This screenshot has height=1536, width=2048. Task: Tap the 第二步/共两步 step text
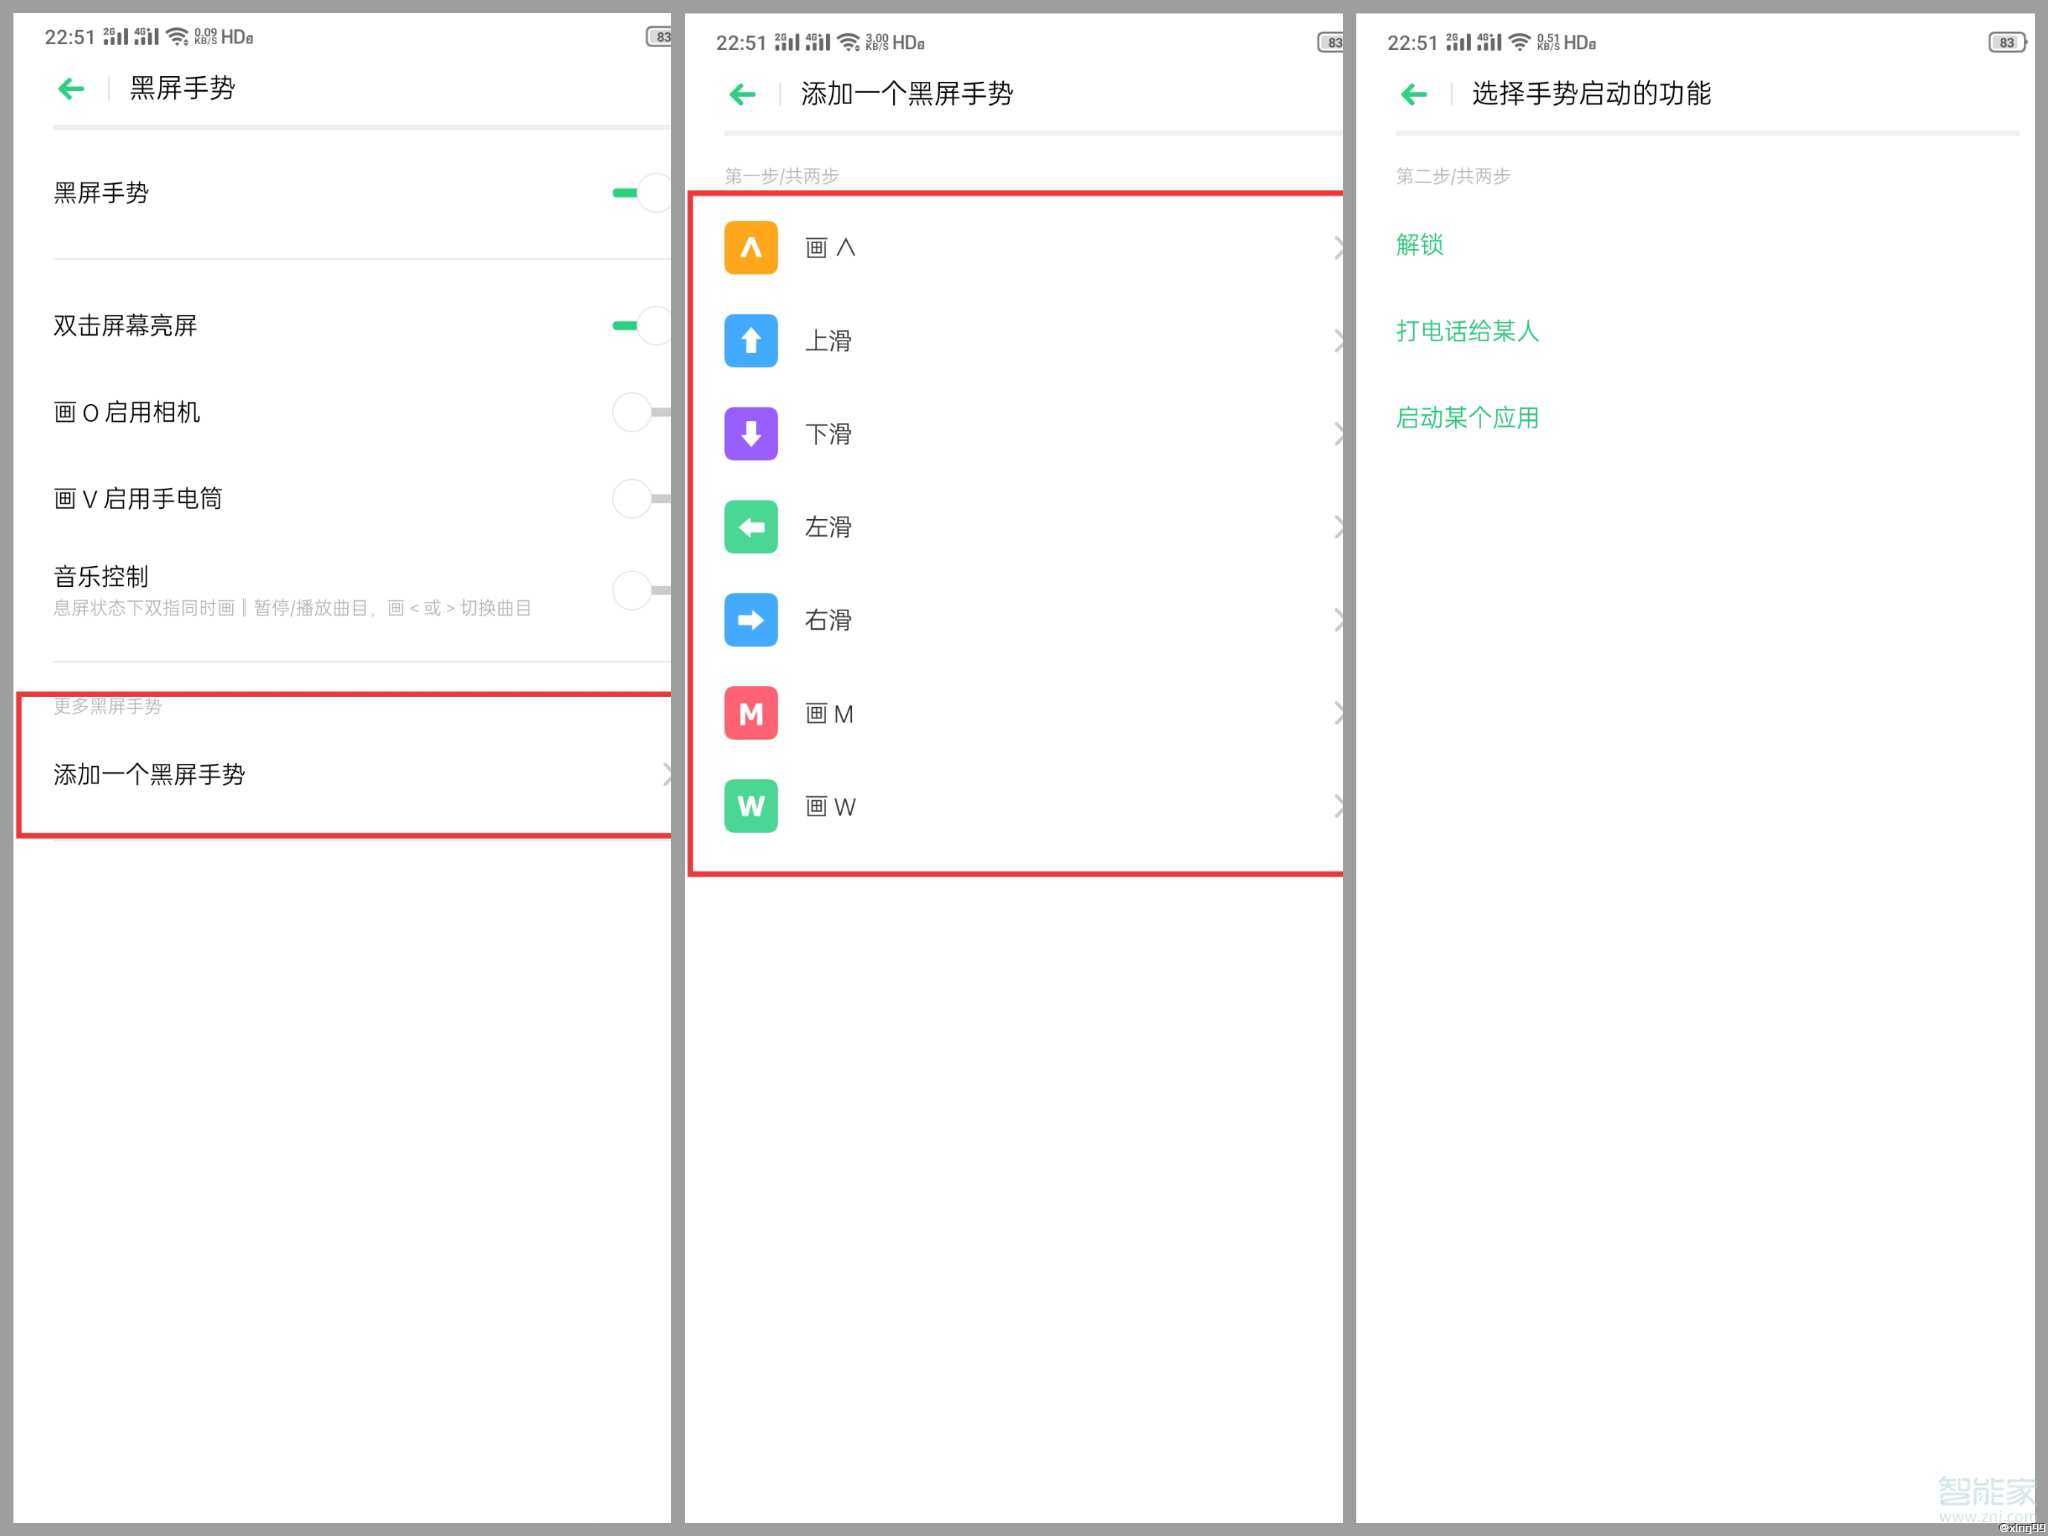tap(1453, 176)
